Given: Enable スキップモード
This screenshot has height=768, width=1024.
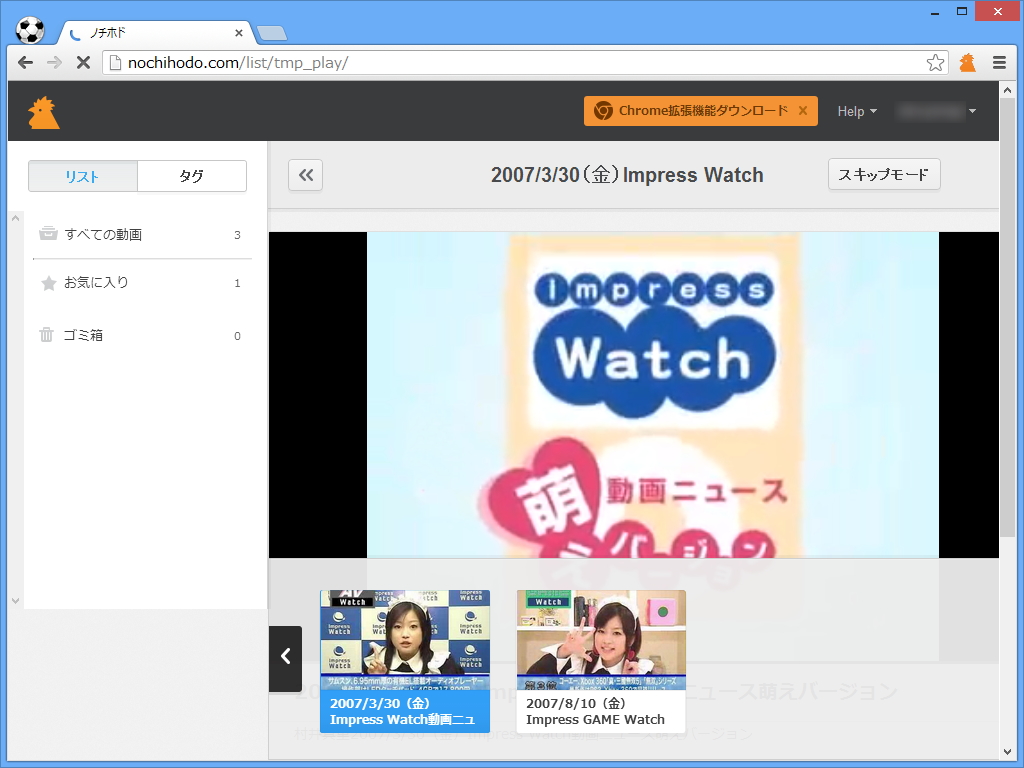Looking at the screenshot, I should click(x=884, y=174).
